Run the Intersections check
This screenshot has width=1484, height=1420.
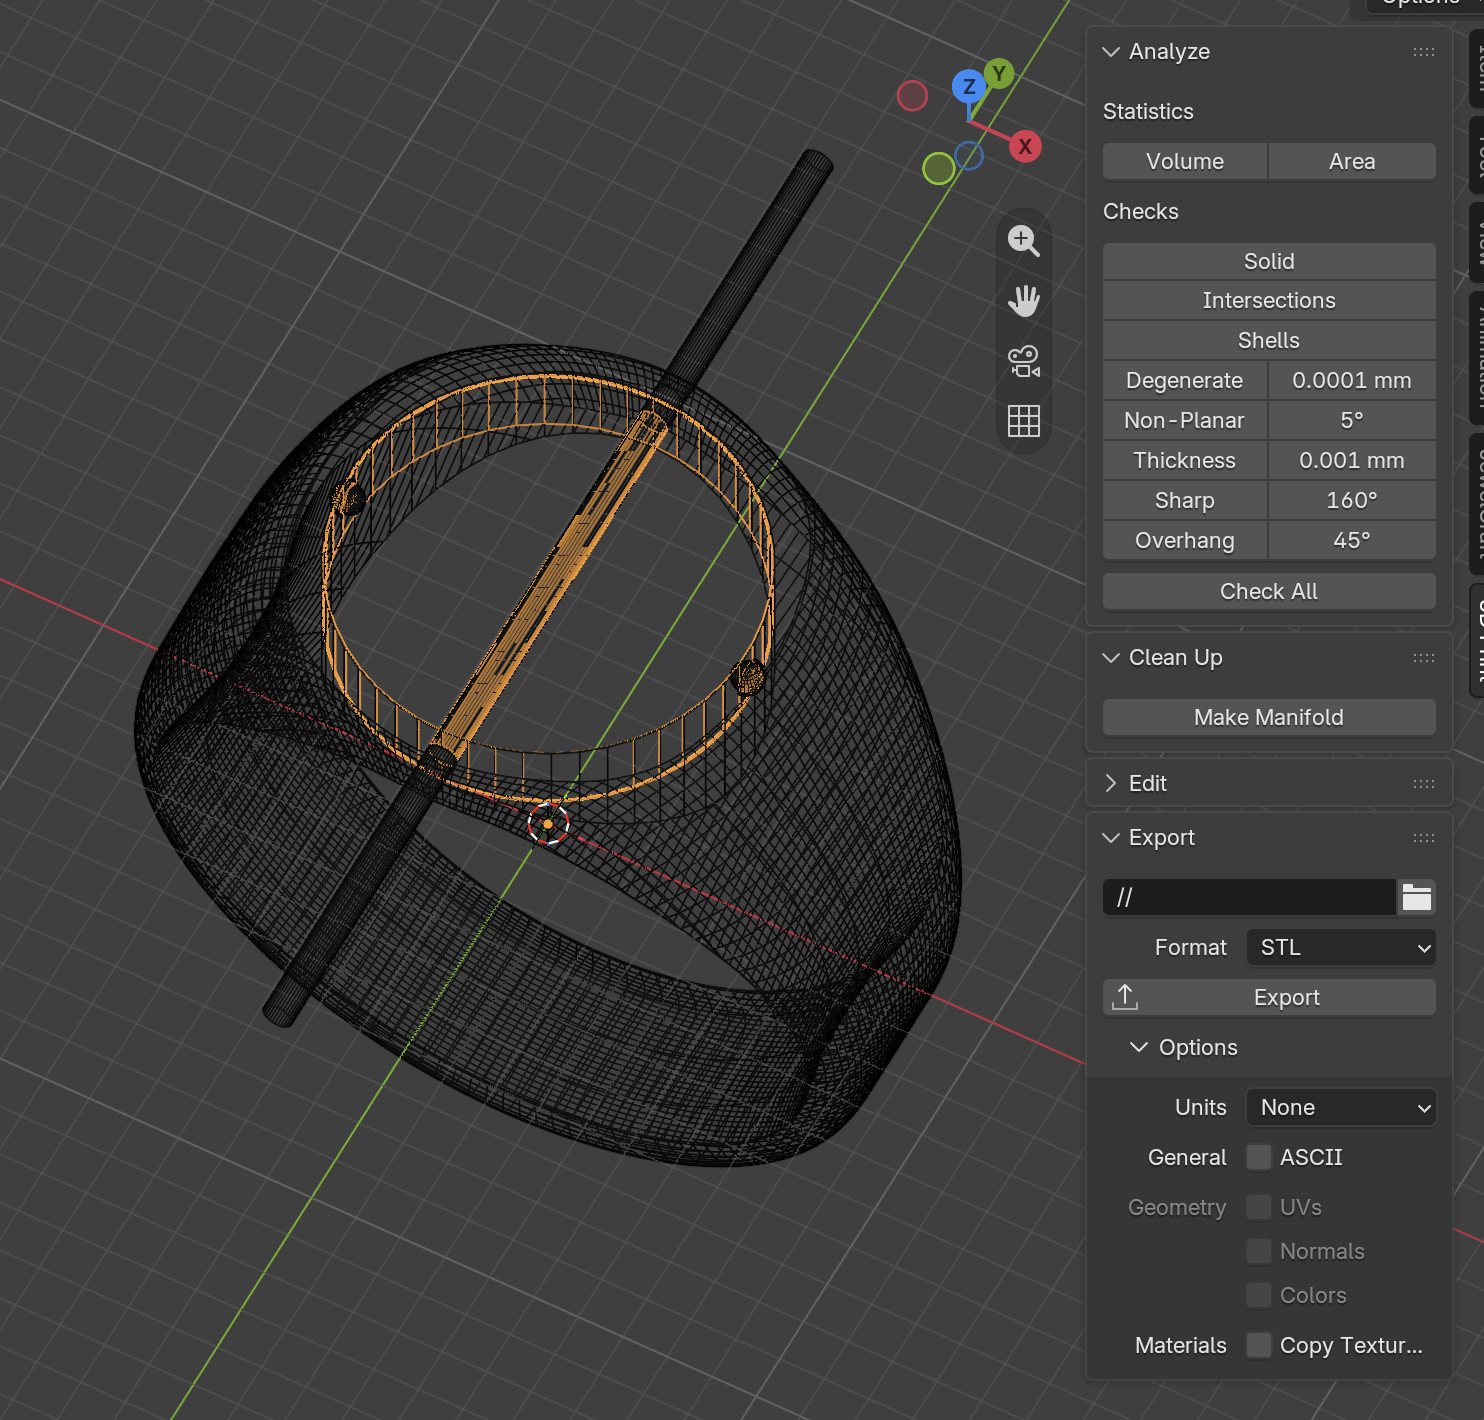(x=1269, y=301)
